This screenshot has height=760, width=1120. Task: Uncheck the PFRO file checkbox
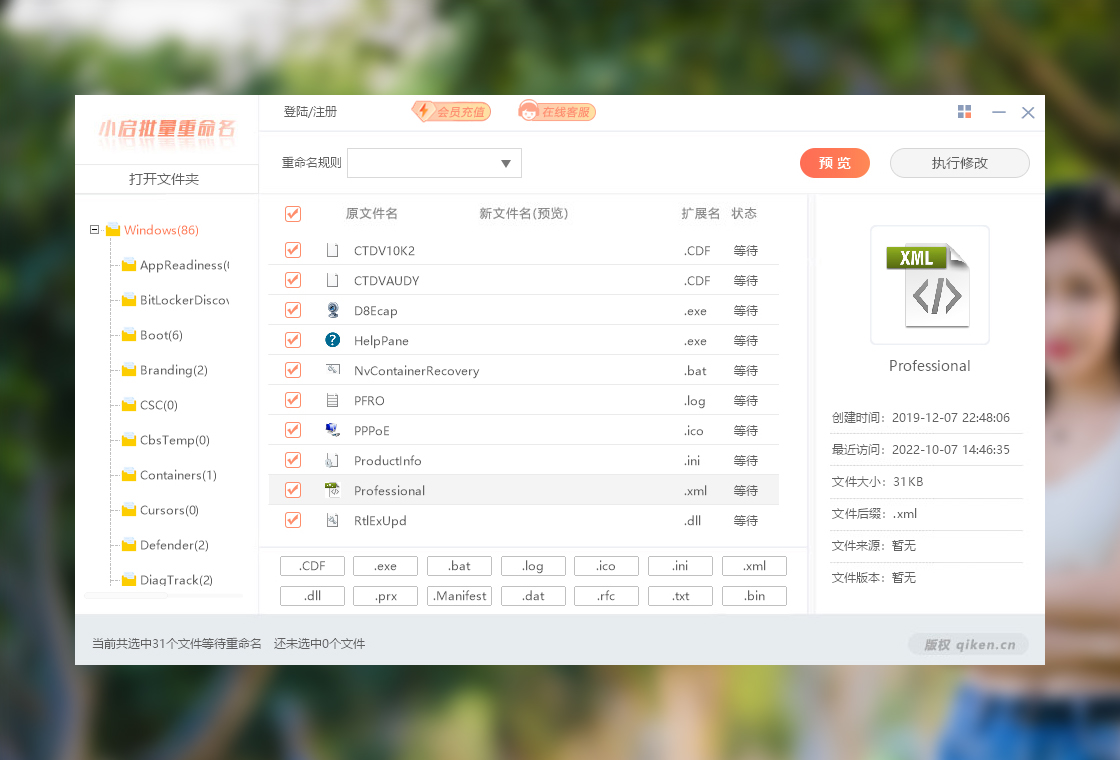coord(293,400)
